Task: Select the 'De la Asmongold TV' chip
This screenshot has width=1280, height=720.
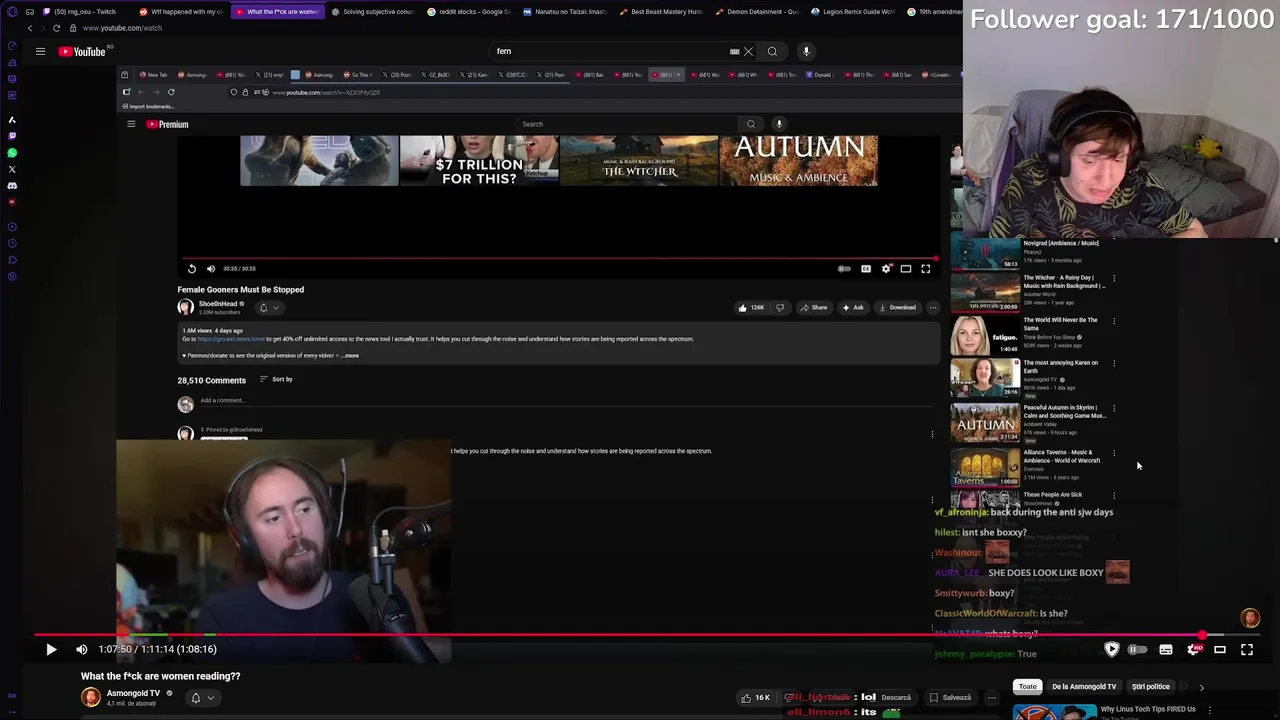Action: (x=1084, y=687)
